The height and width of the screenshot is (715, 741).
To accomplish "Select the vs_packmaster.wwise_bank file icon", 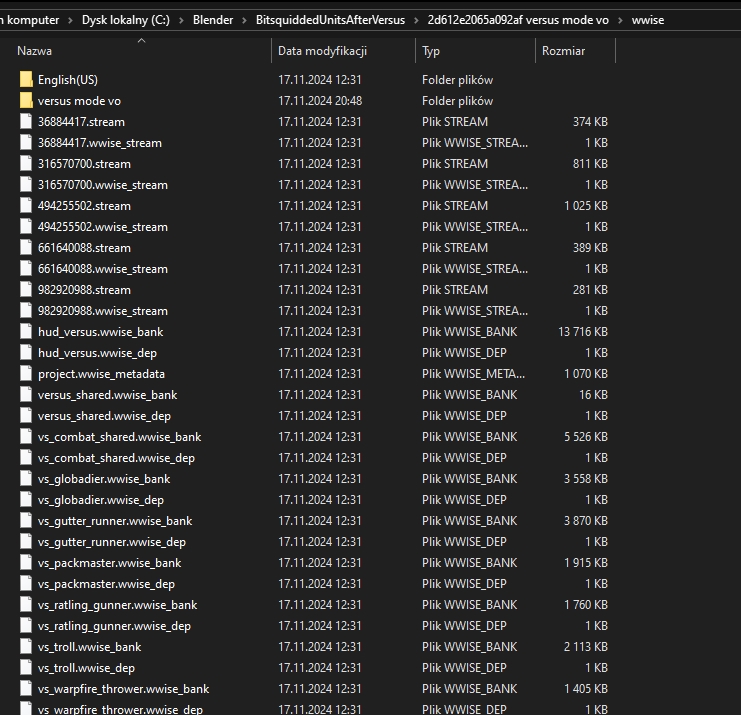I will pos(26,563).
